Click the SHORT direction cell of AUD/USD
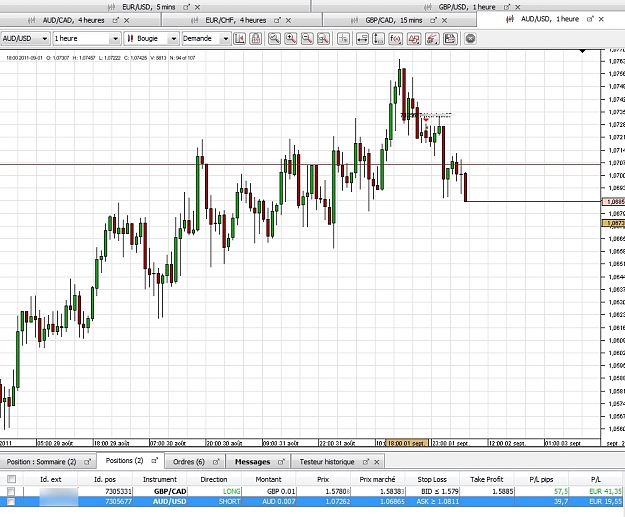Screen dimensions: 625x517 [214, 502]
